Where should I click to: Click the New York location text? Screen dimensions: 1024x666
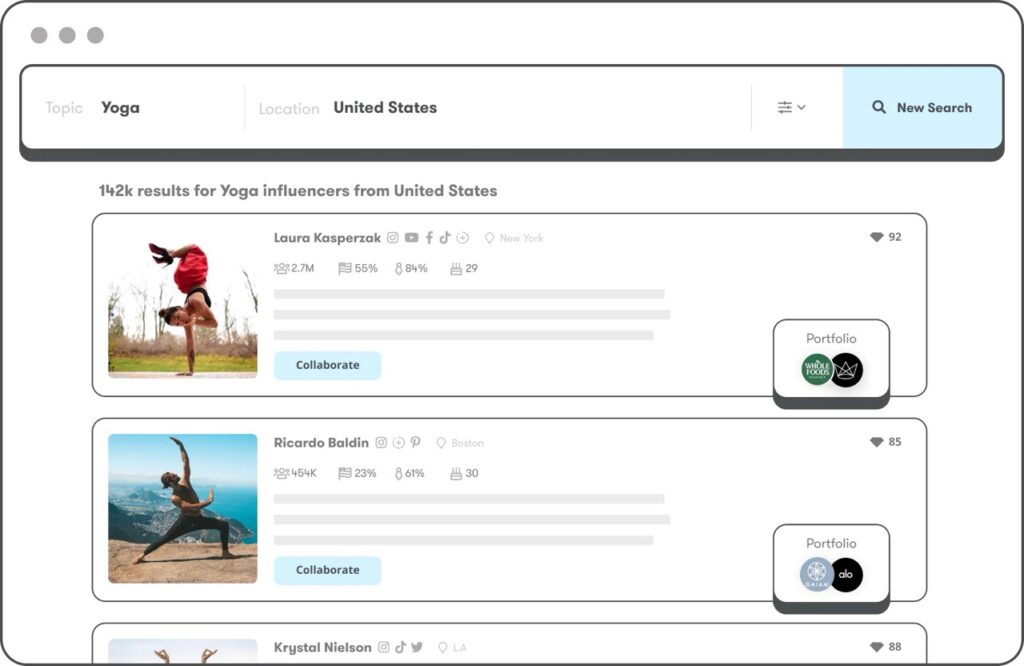(521, 238)
